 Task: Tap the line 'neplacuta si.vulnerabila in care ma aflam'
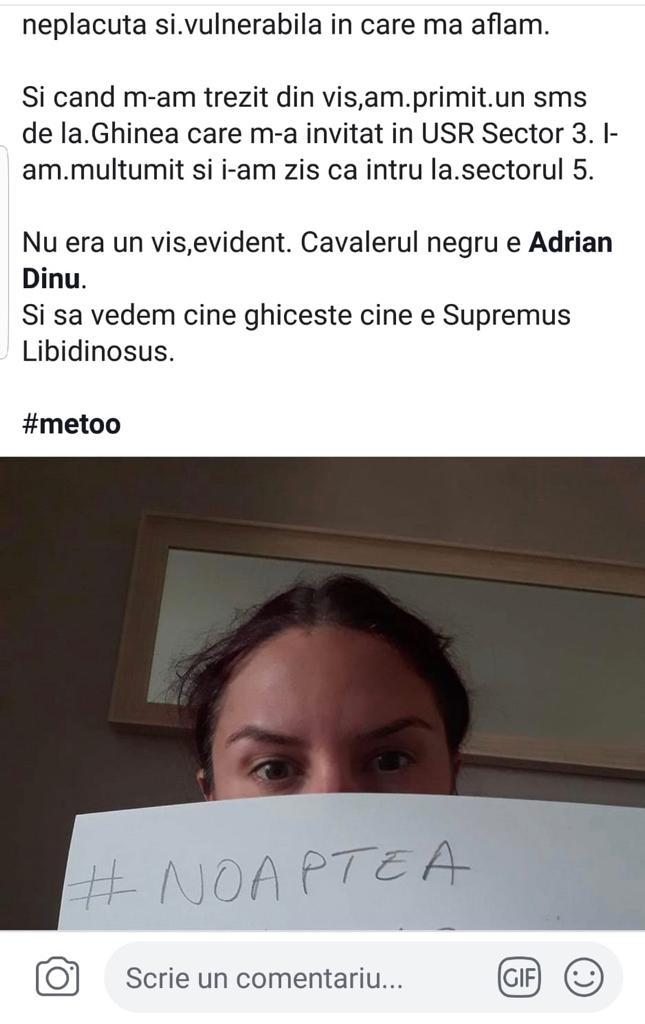click(x=286, y=25)
